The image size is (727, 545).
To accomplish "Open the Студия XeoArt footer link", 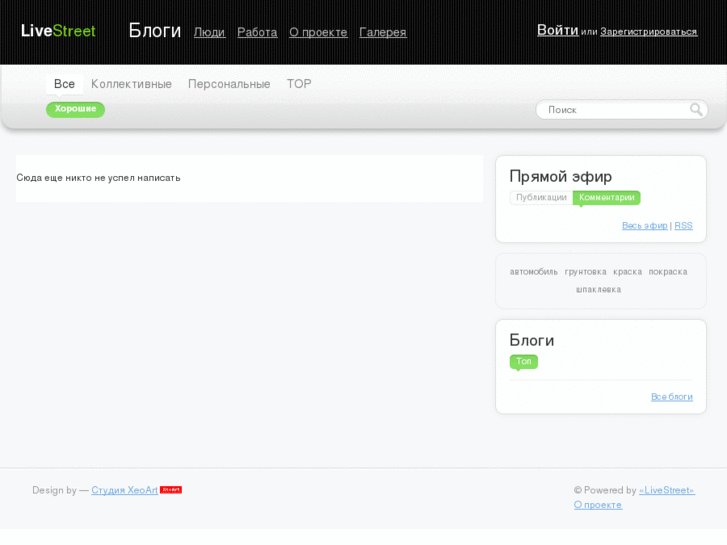I will pos(124,490).
